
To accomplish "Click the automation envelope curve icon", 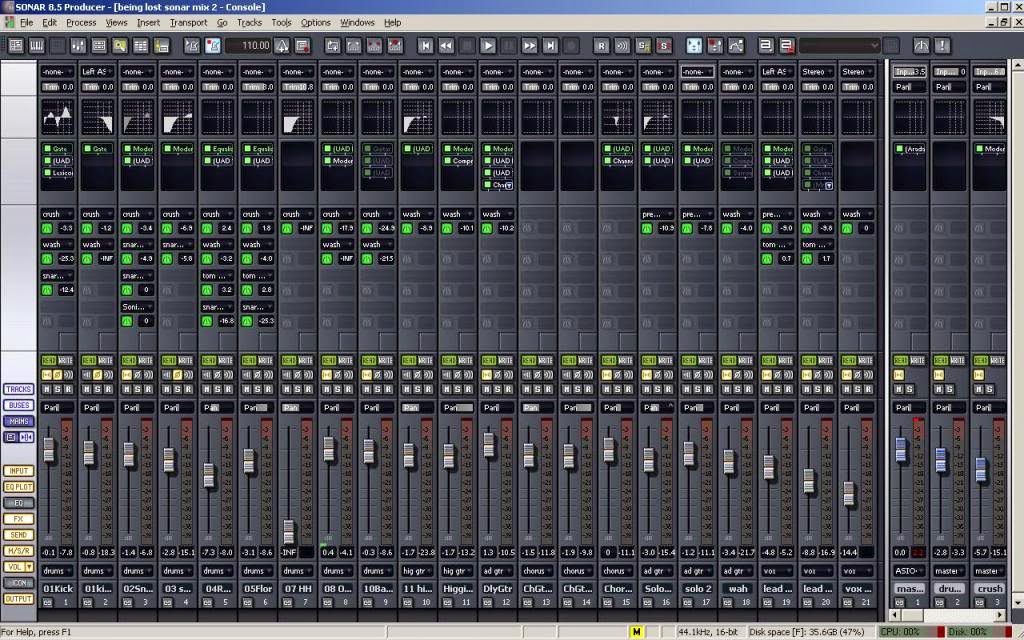I will tap(736, 45).
